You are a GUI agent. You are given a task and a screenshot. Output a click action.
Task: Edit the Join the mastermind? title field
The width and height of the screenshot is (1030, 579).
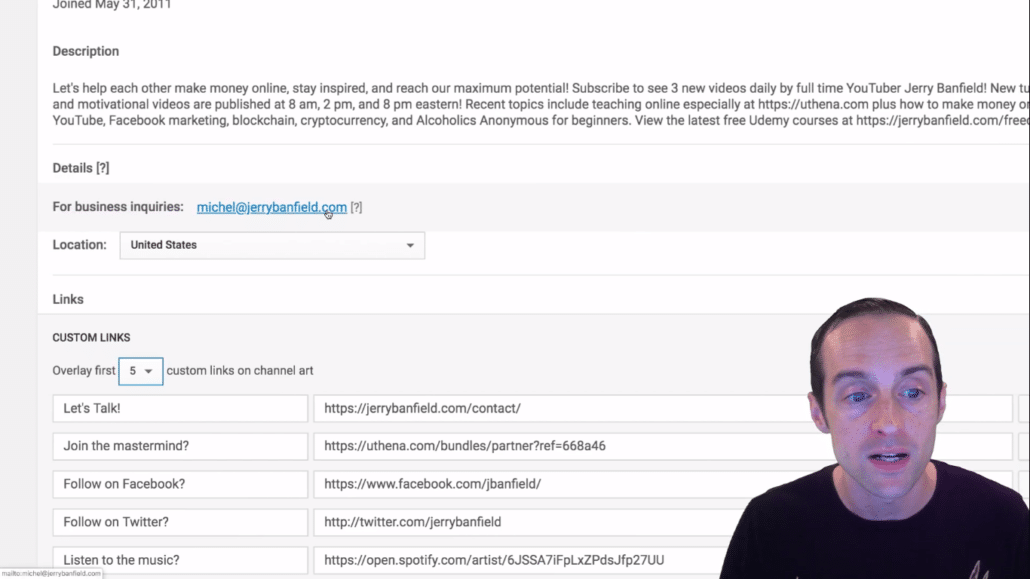click(180, 446)
